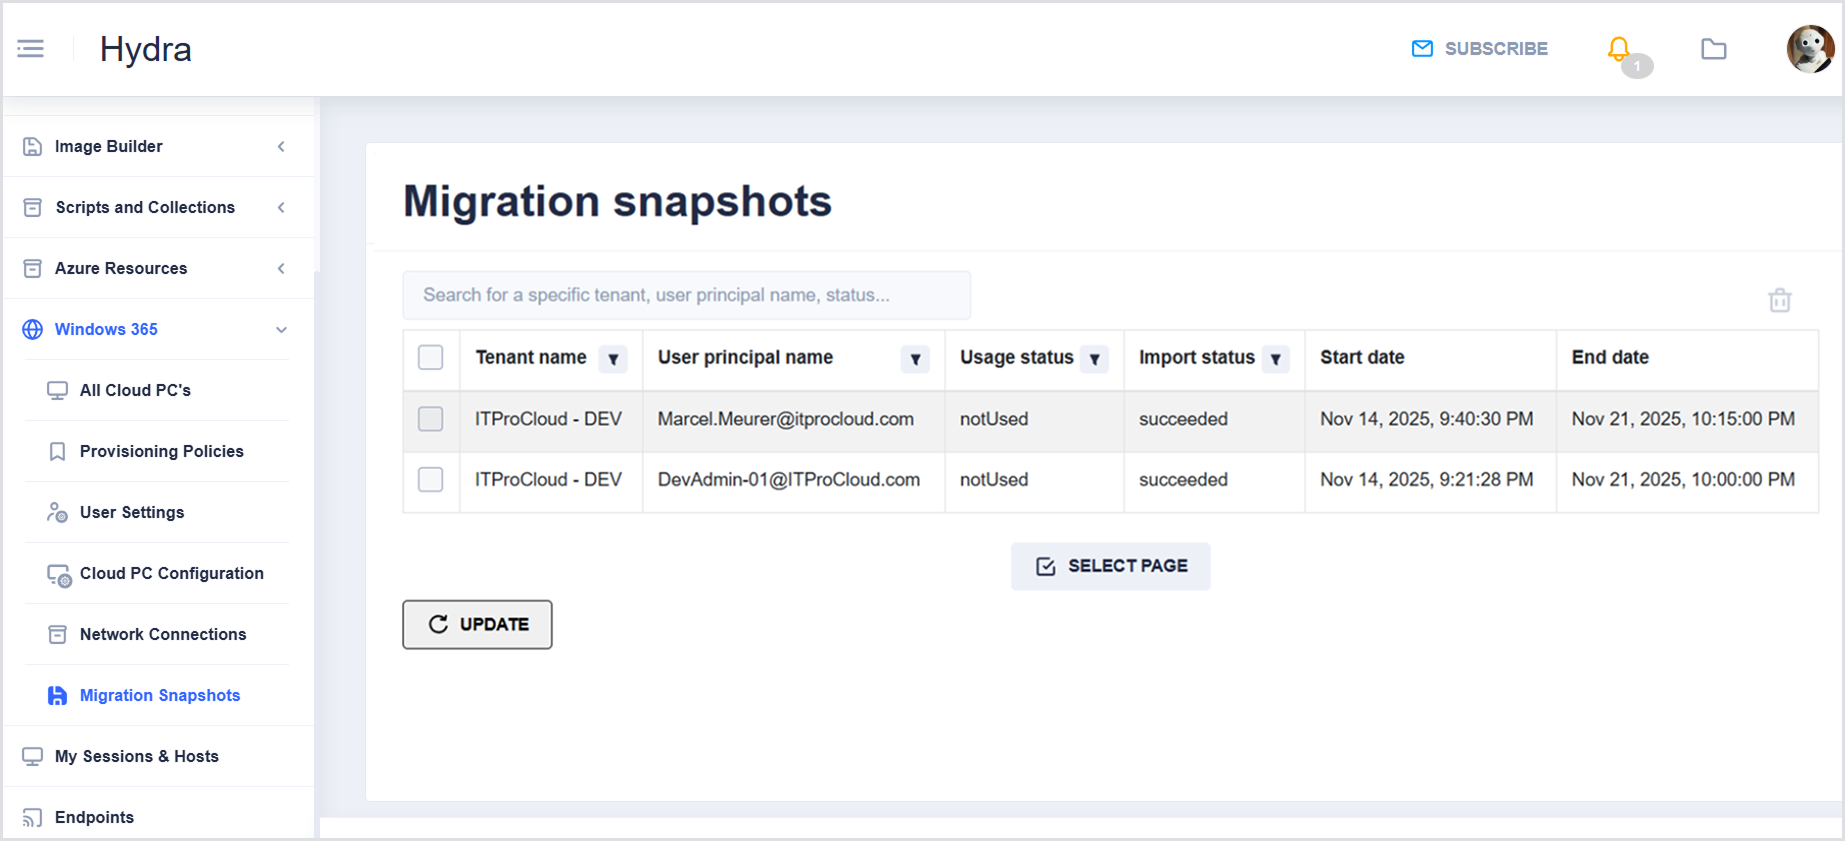Click the notification bell icon
The height and width of the screenshot is (841, 1845).
pyautogui.click(x=1618, y=49)
